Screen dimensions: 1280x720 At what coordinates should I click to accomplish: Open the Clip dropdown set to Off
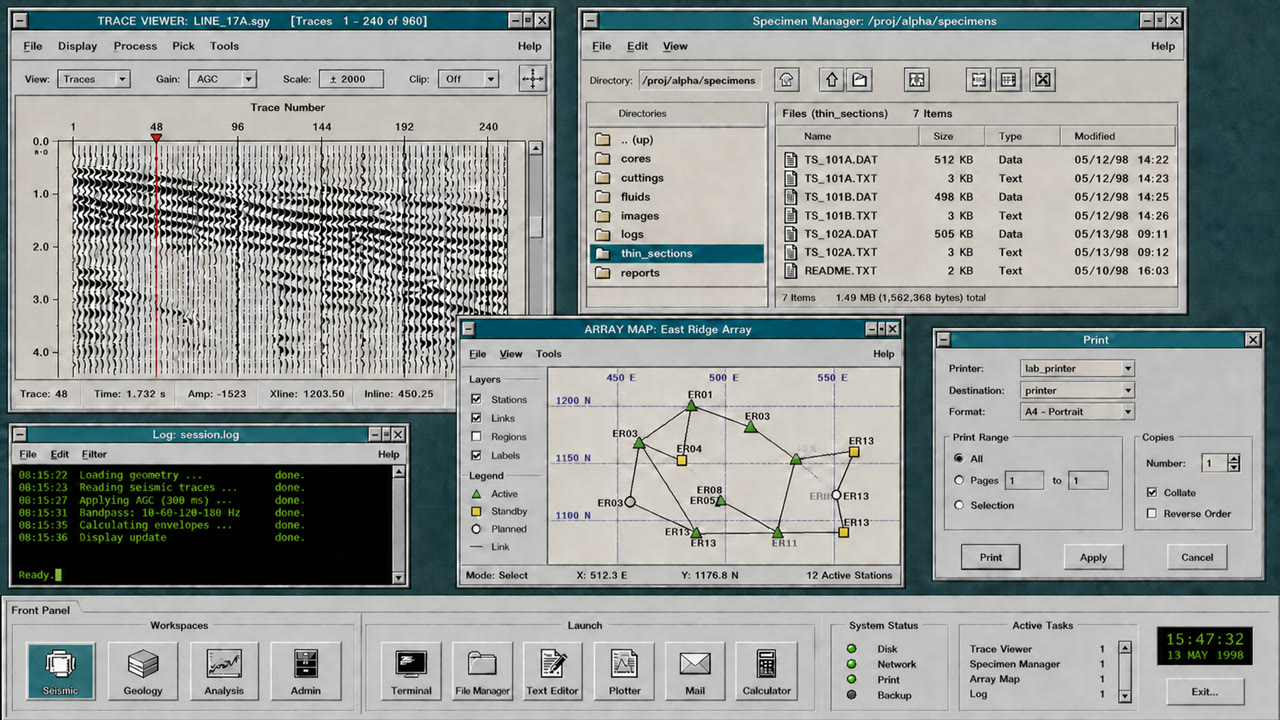pos(469,79)
